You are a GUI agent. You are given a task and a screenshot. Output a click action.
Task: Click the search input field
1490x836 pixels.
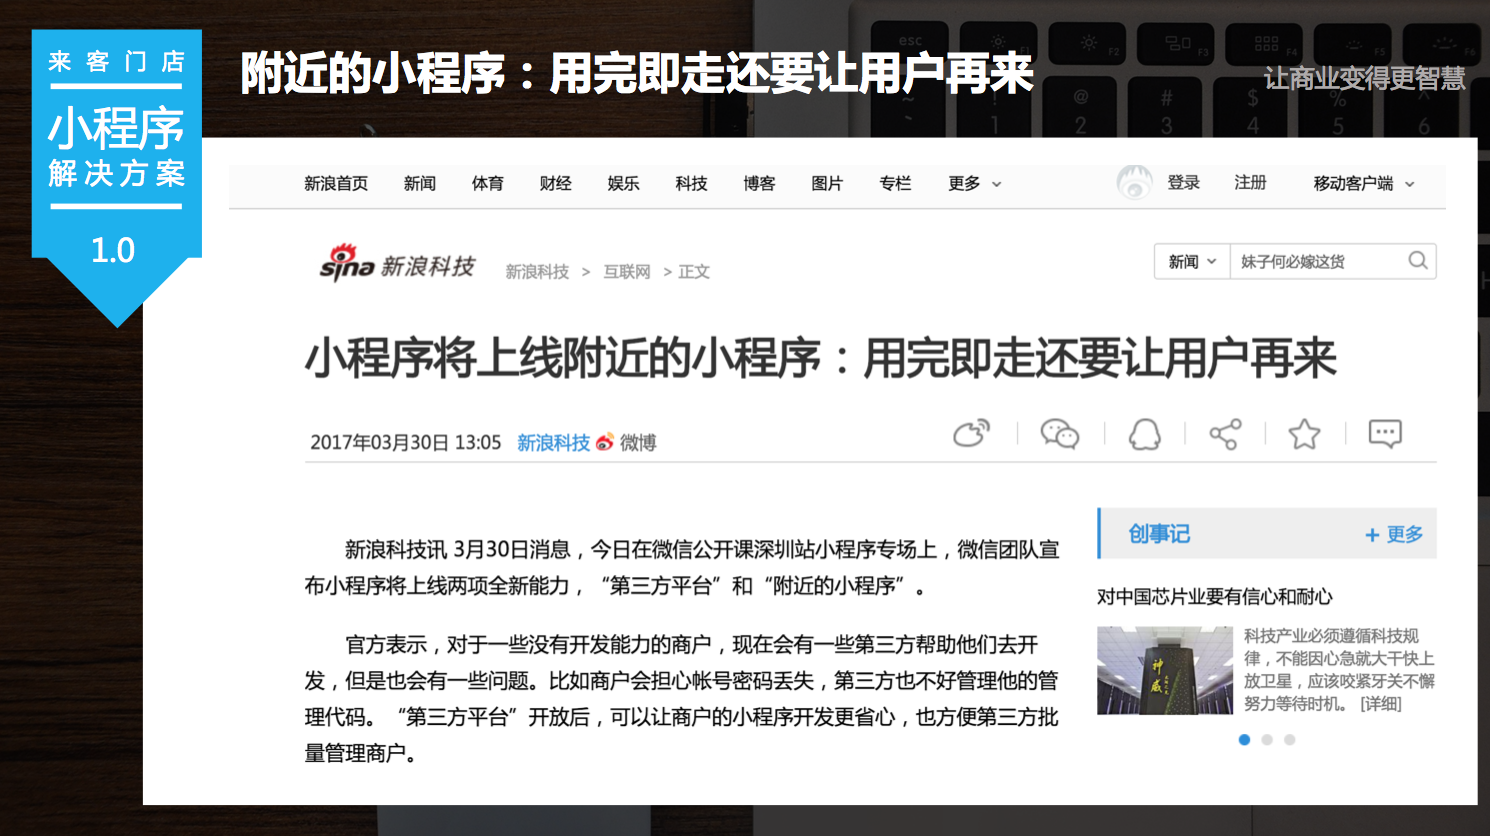(1318, 262)
